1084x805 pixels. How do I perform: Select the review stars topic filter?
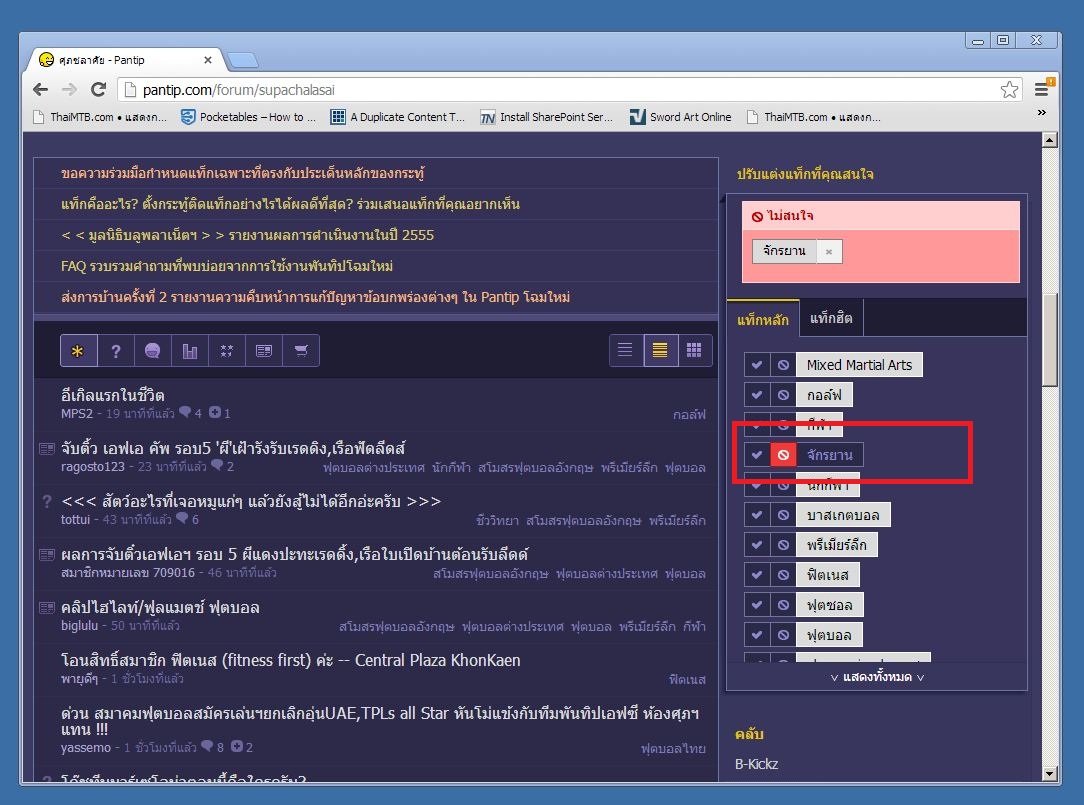point(227,351)
